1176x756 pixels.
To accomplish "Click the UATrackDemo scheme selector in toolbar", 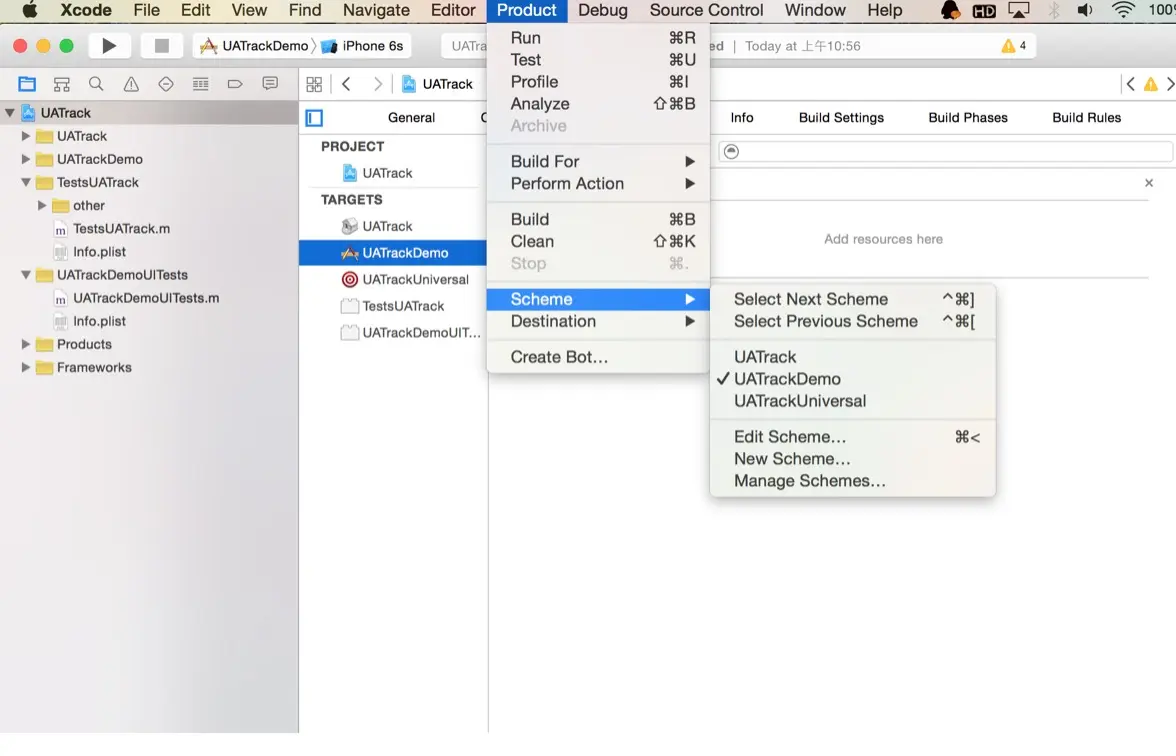I will pos(254,46).
